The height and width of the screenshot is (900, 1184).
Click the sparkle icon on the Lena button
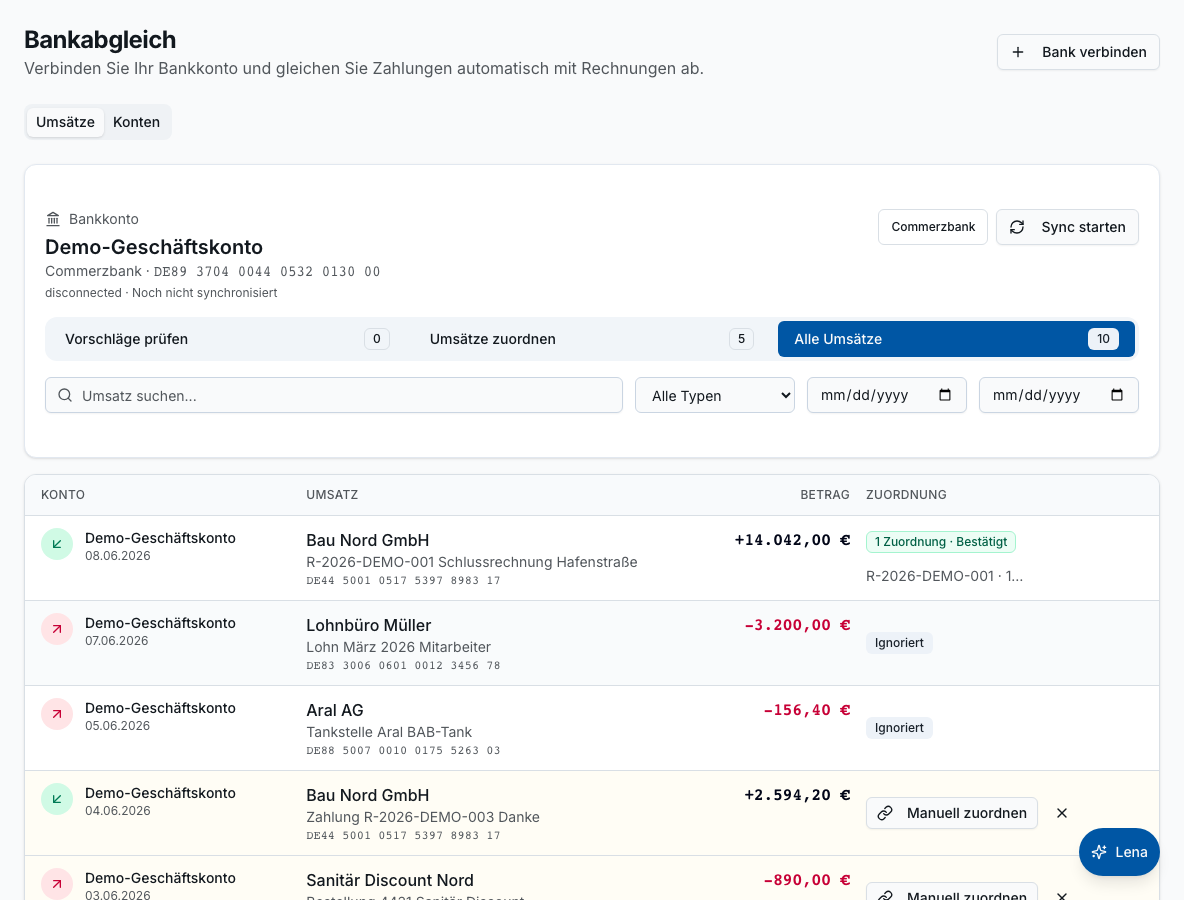tap(1099, 852)
